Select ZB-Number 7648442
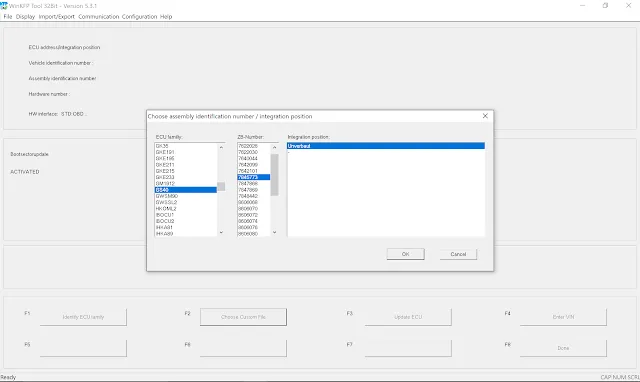The height and width of the screenshot is (382, 640). (253, 196)
